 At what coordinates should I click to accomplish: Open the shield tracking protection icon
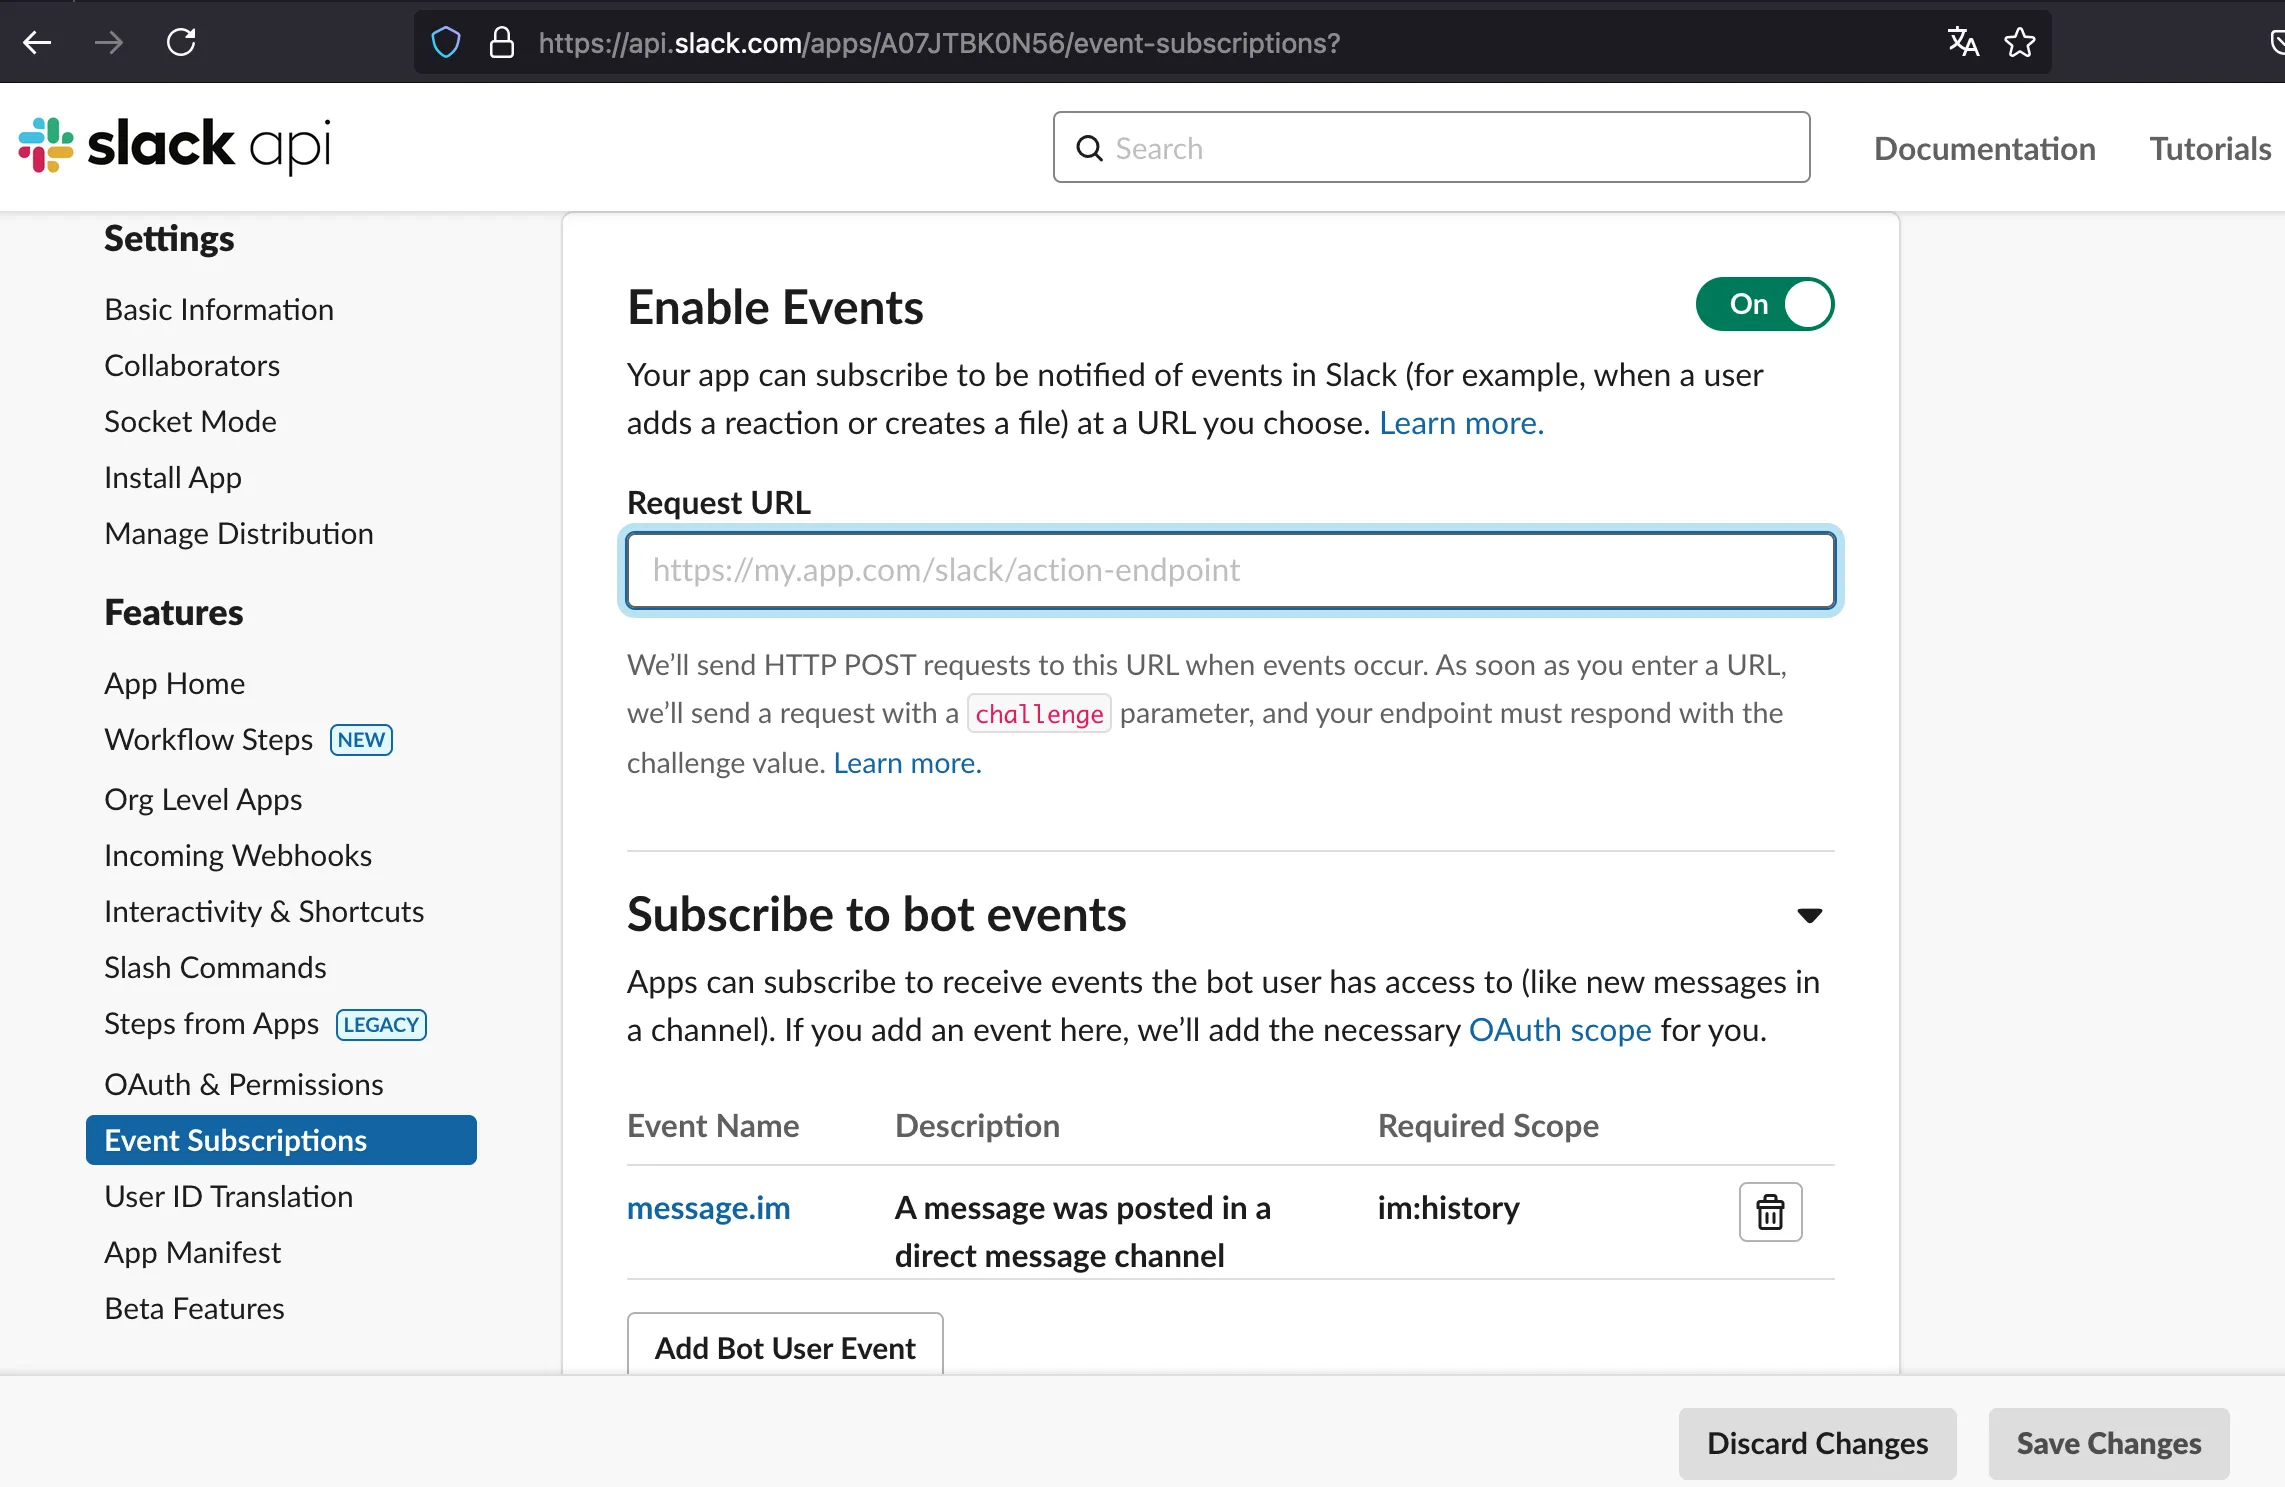446,42
